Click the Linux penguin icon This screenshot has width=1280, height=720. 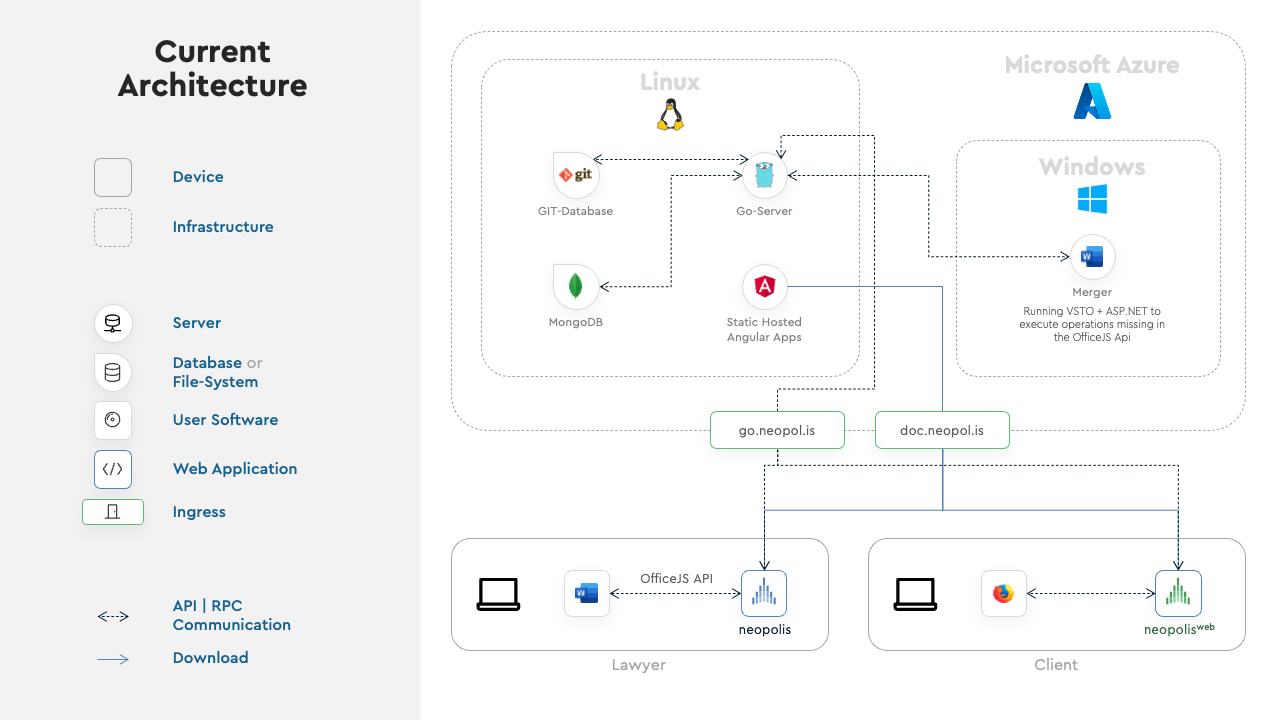click(x=670, y=115)
